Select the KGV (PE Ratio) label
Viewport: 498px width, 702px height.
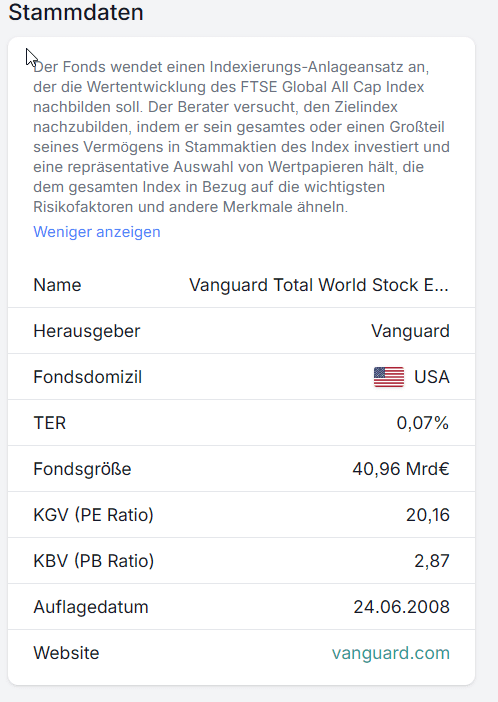[x=94, y=515]
